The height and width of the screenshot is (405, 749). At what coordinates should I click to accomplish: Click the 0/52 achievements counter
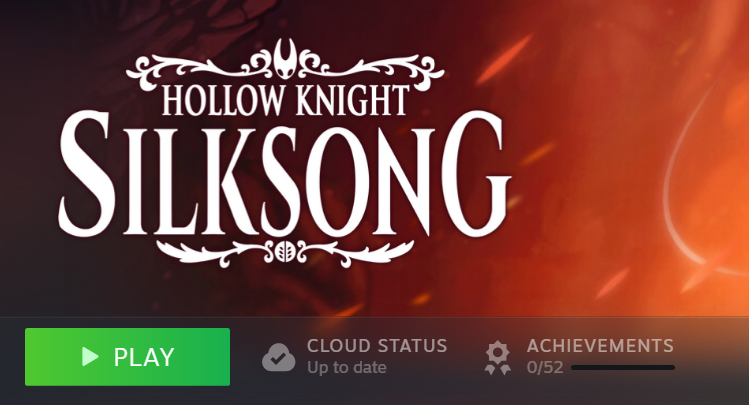click(x=545, y=368)
